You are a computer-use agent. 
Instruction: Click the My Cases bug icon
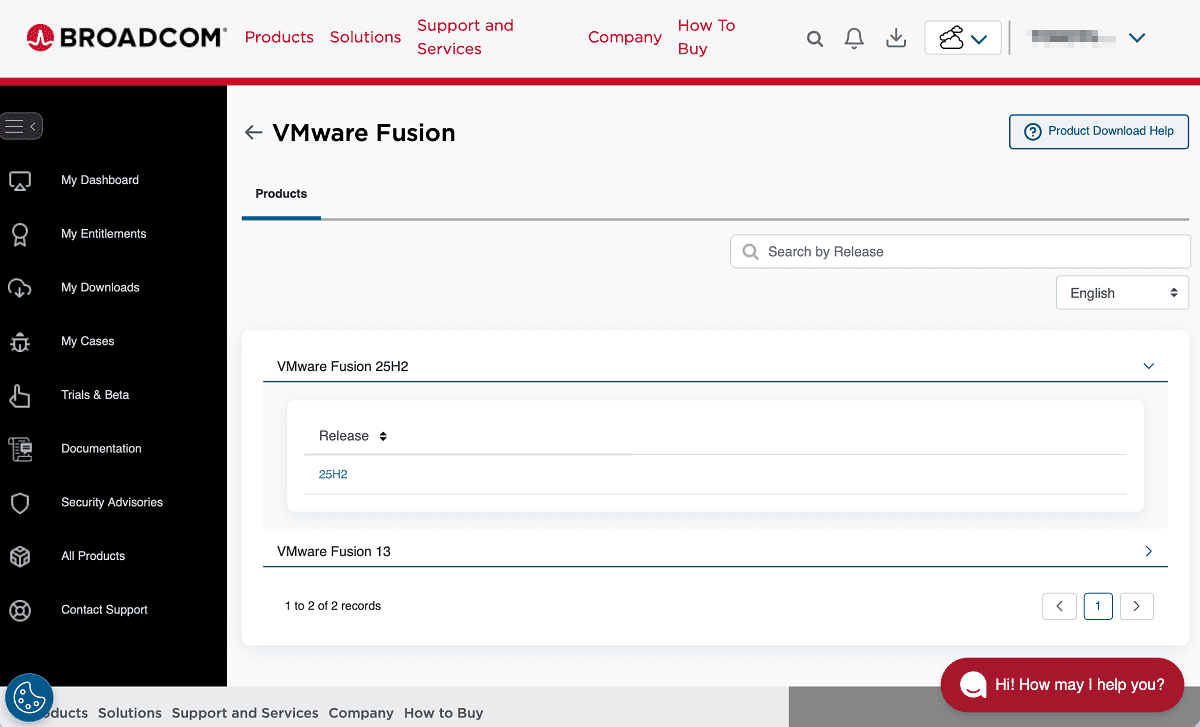20,342
